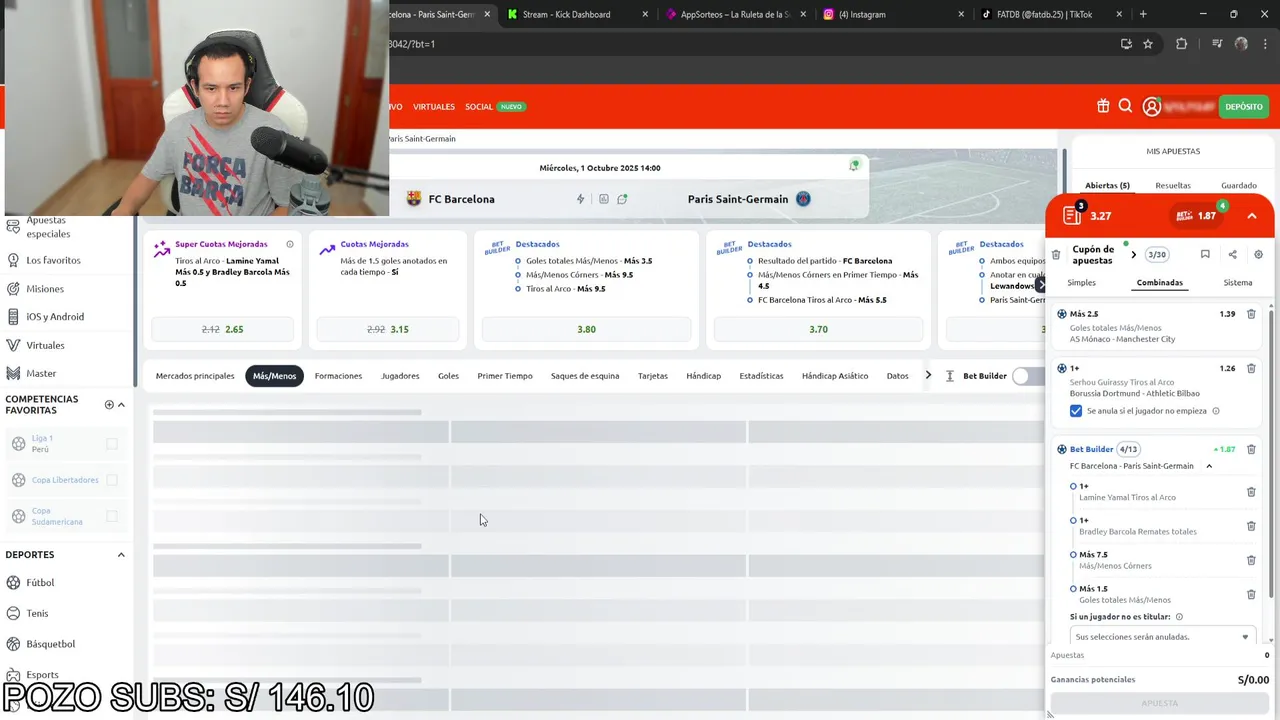The width and height of the screenshot is (1280, 720).
Task: Save the bet slip with bookmark icon
Action: tap(1205, 255)
